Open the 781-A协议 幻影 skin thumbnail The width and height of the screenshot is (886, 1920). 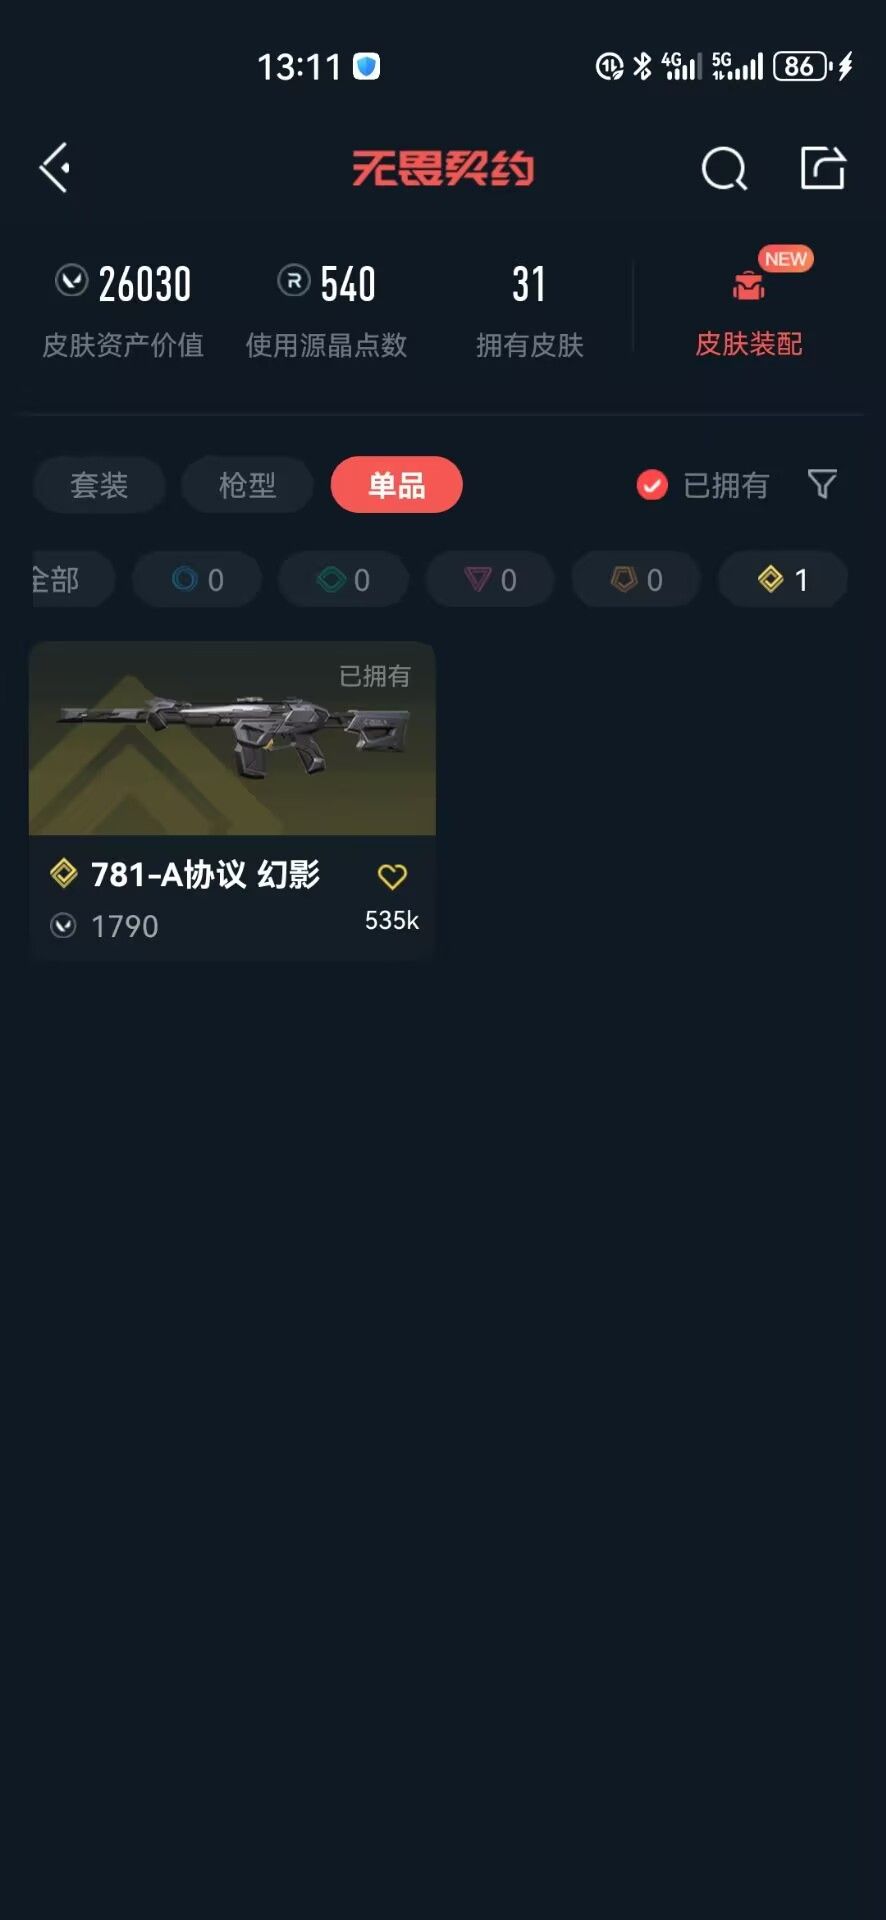pos(232,738)
